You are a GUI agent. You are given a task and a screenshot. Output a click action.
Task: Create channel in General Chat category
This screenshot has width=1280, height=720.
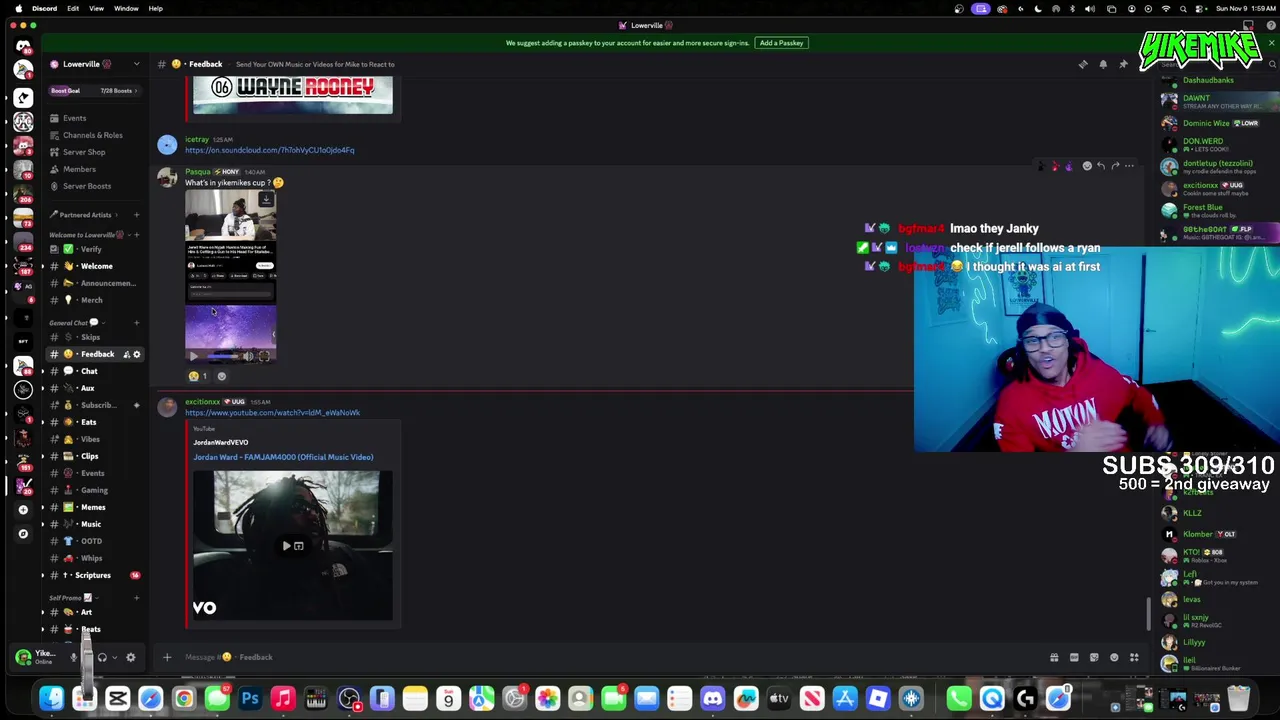tap(136, 322)
